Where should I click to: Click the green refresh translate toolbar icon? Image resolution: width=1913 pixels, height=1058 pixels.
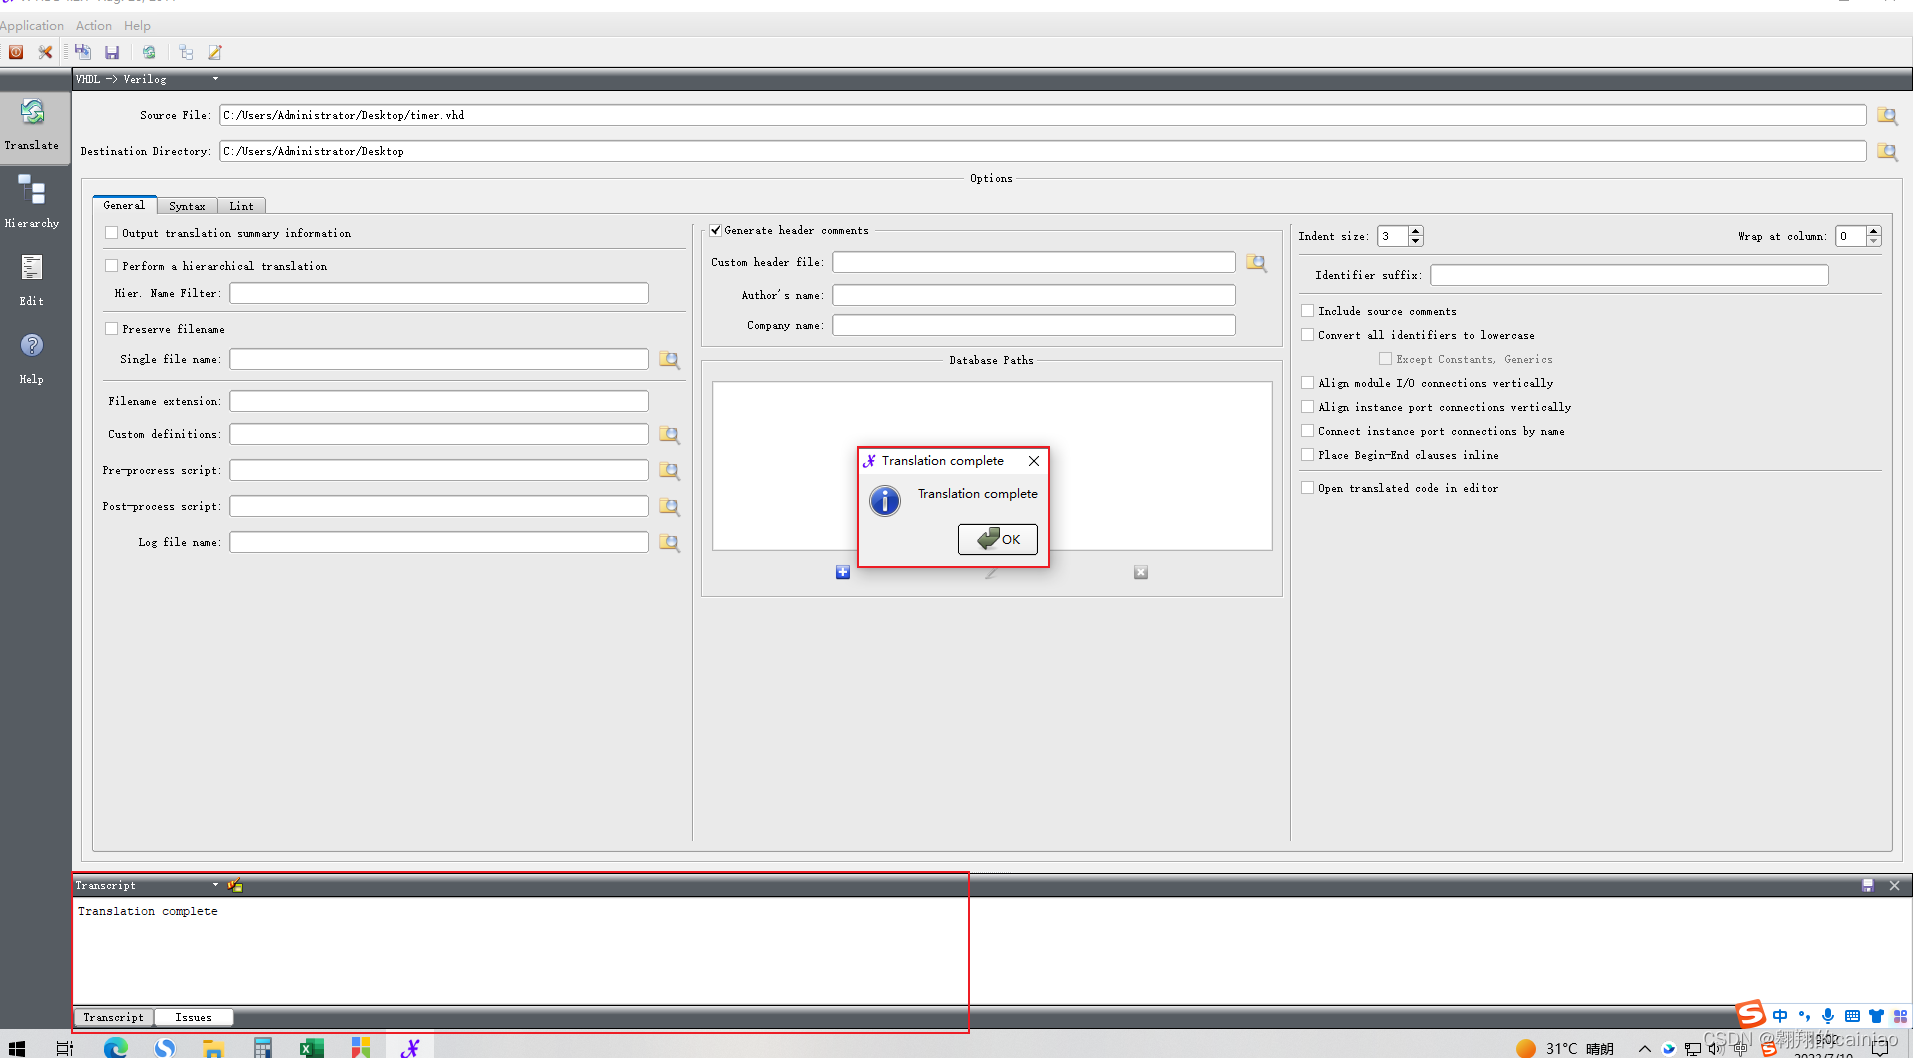149,52
